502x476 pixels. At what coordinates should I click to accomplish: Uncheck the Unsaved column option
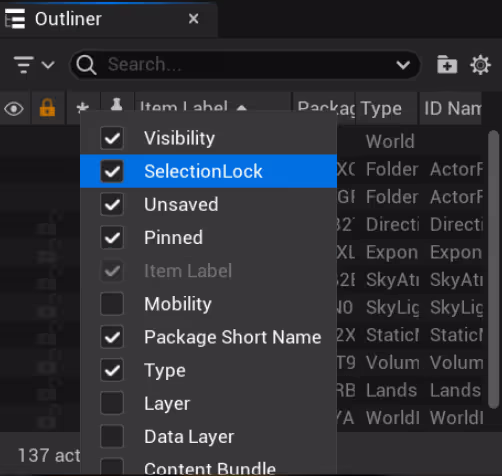point(112,204)
